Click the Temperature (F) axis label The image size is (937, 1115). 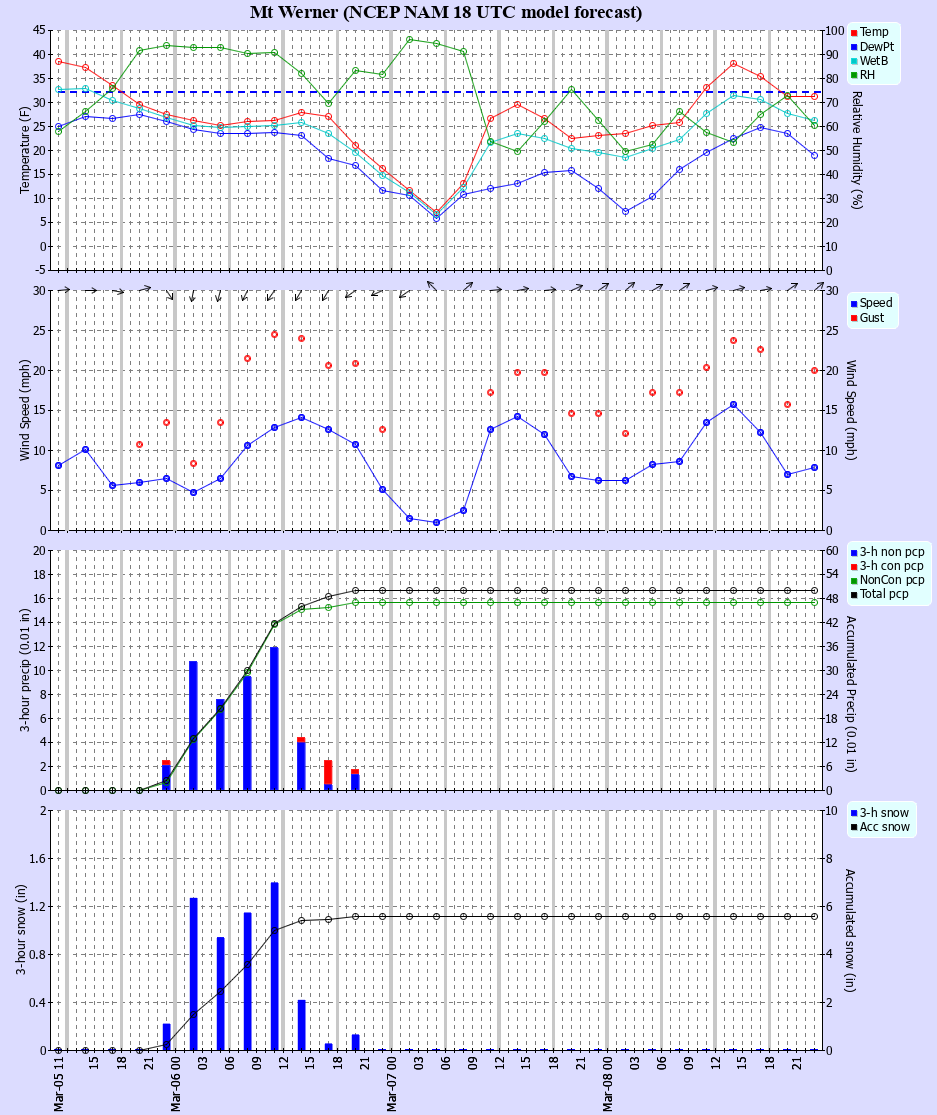pyautogui.click(x=26, y=150)
